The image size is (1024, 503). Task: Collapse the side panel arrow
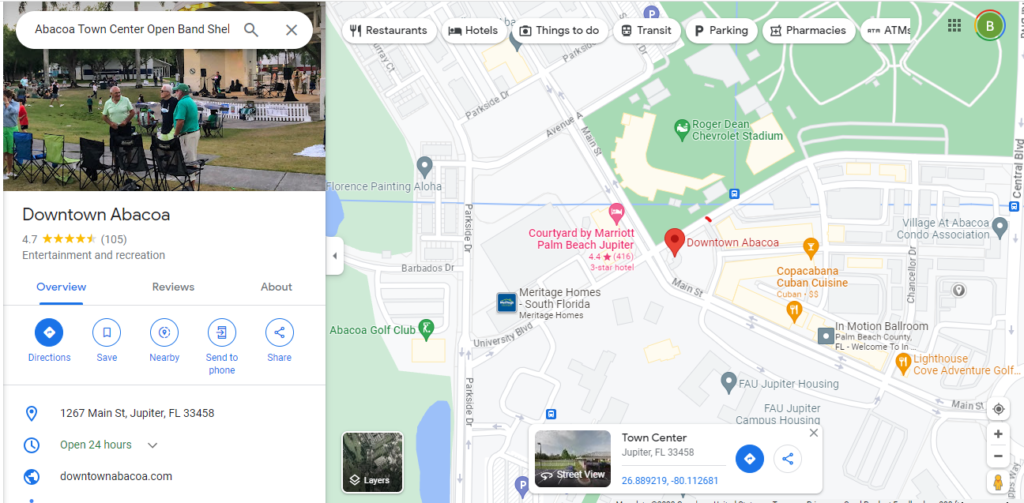click(335, 255)
